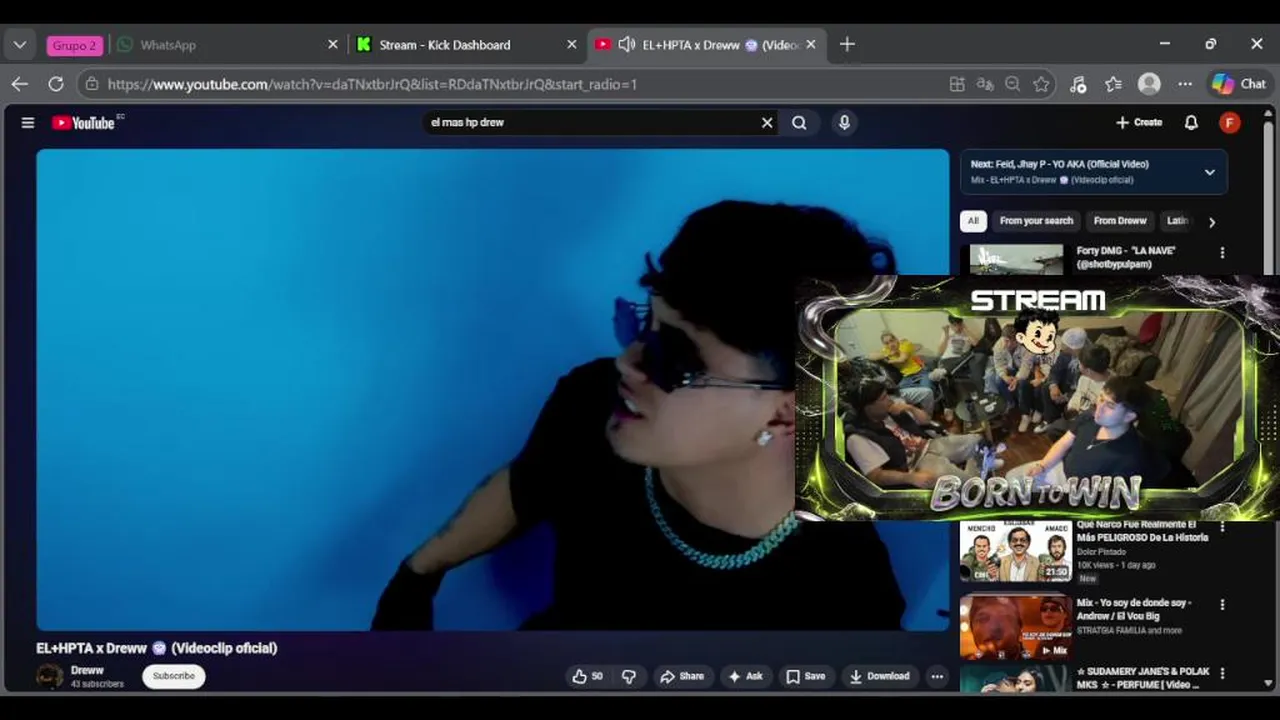Open the Forty DMG LA NAVE thumbnail
1280x720 pixels.
1016,259
